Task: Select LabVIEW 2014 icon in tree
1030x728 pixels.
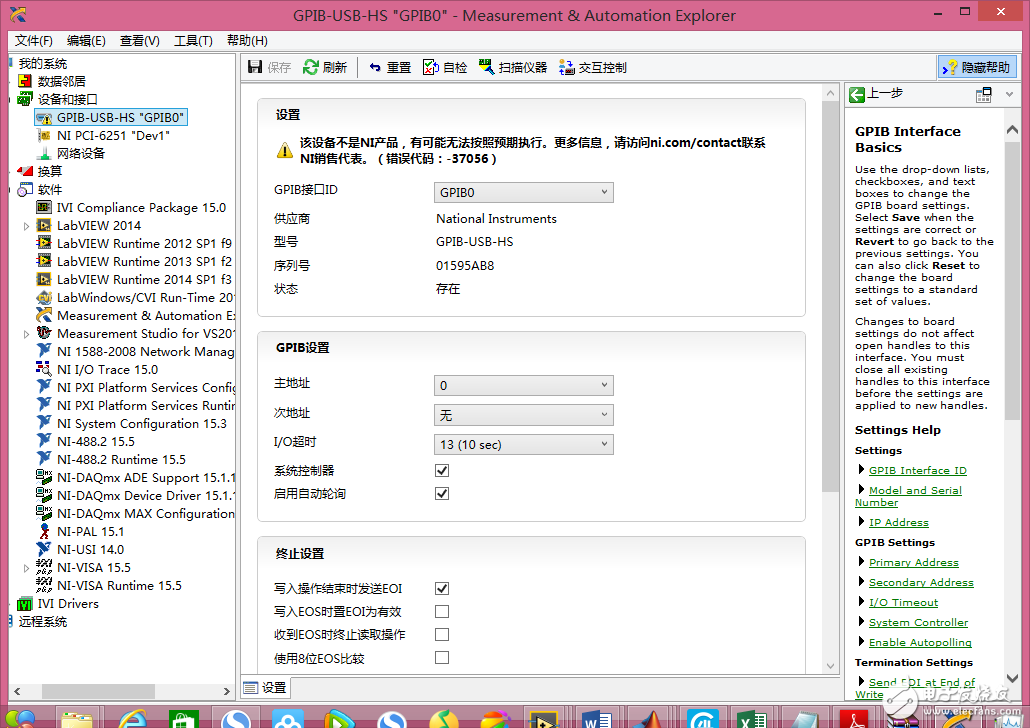Action: pyautogui.click(x=44, y=225)
